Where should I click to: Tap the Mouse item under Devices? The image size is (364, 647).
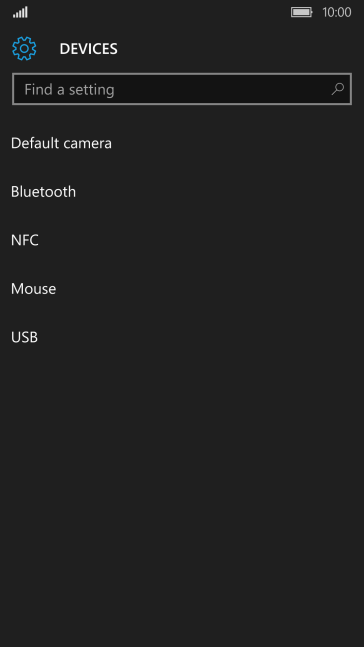(182, 289)
